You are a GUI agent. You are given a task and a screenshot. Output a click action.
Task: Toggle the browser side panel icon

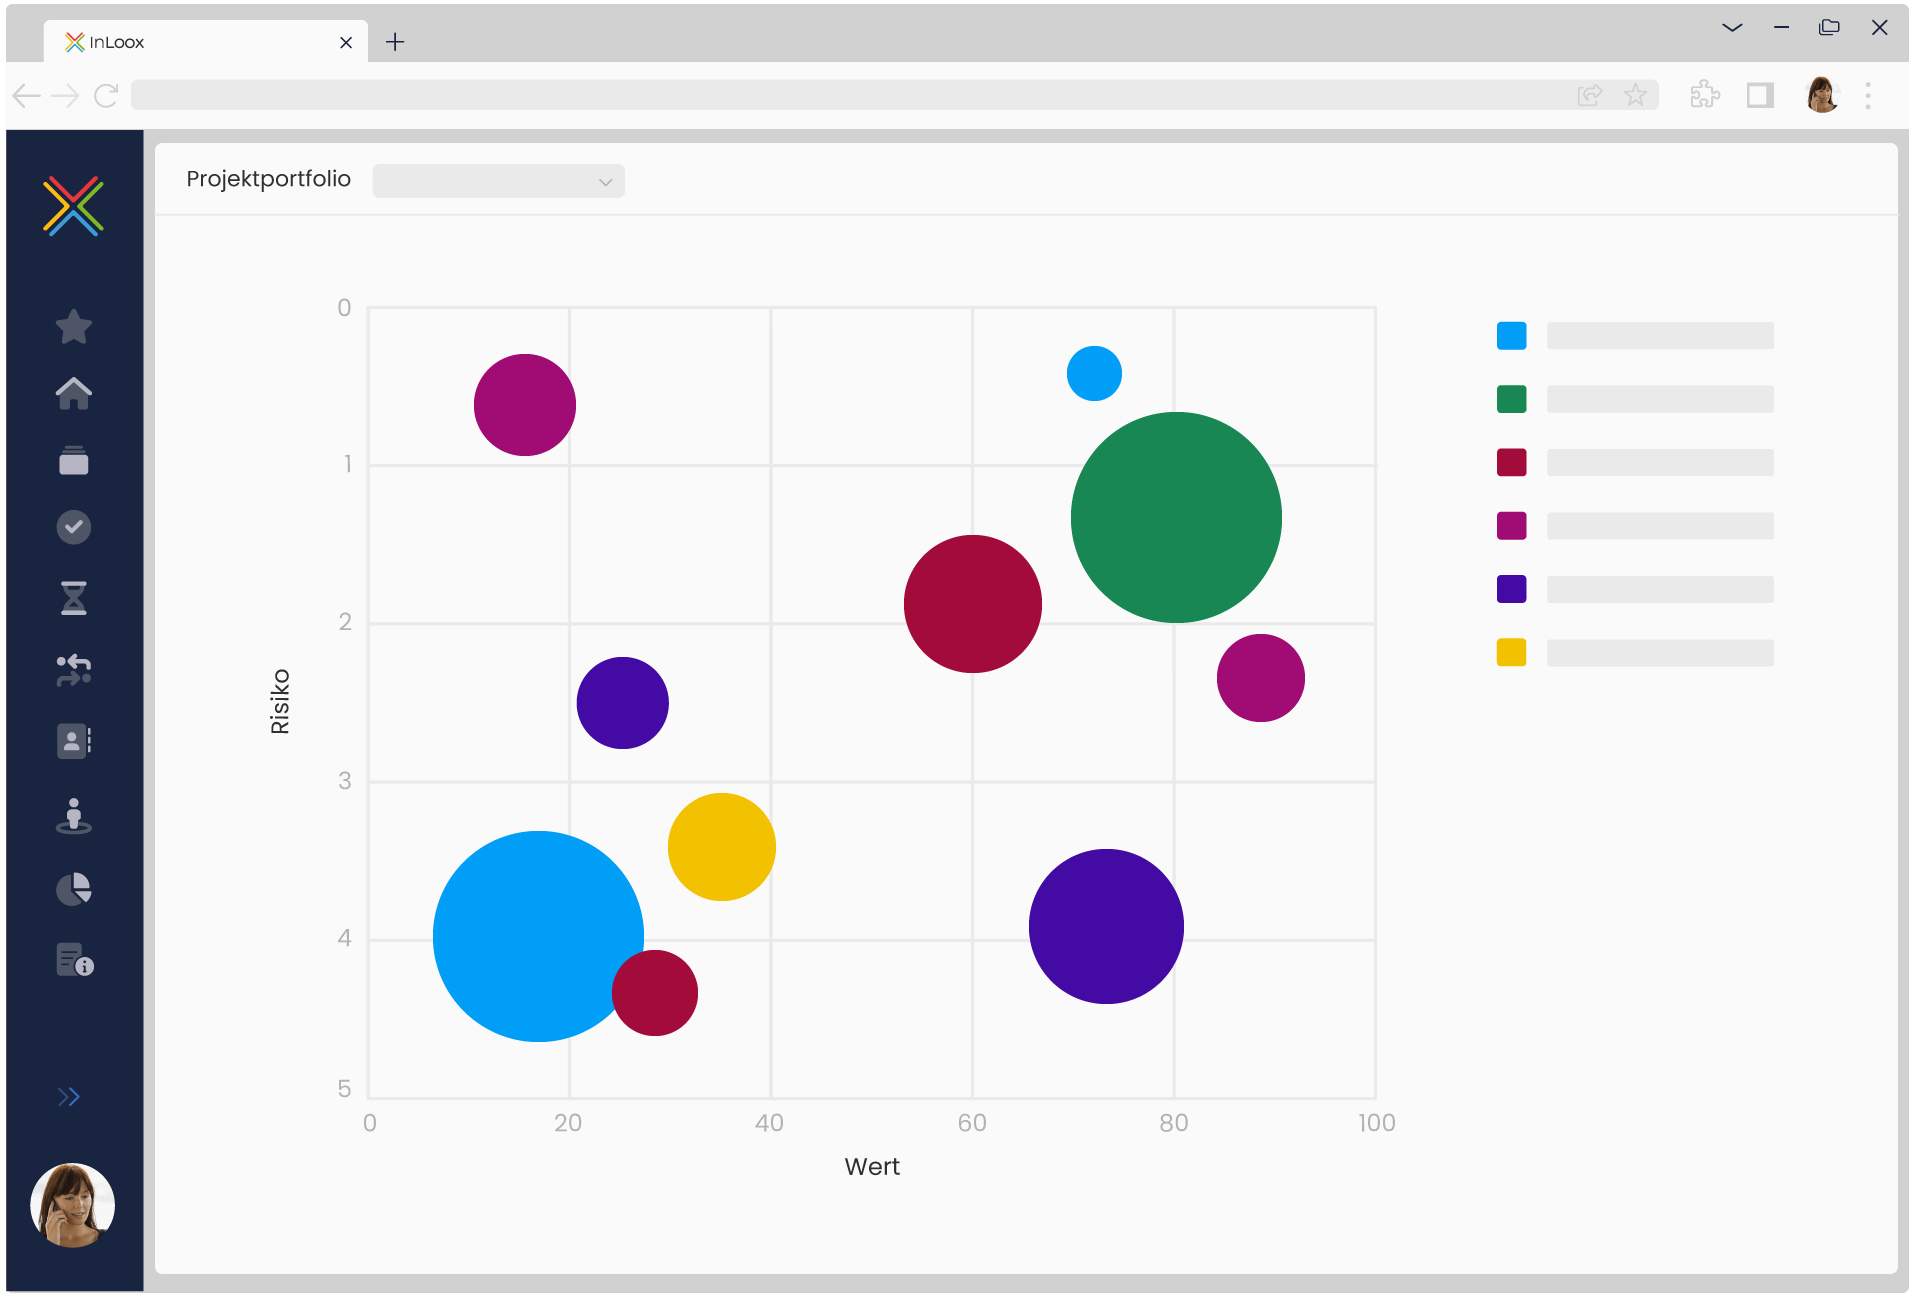(x=1760, y=95)
